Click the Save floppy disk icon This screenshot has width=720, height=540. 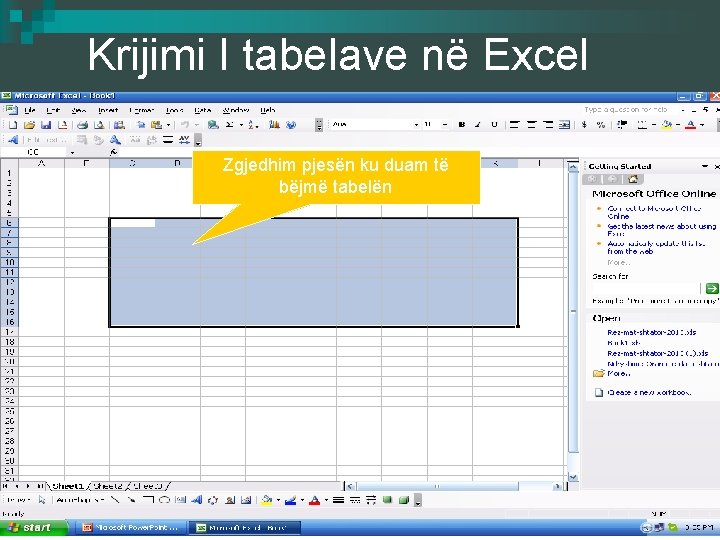(x=46, y=125)
